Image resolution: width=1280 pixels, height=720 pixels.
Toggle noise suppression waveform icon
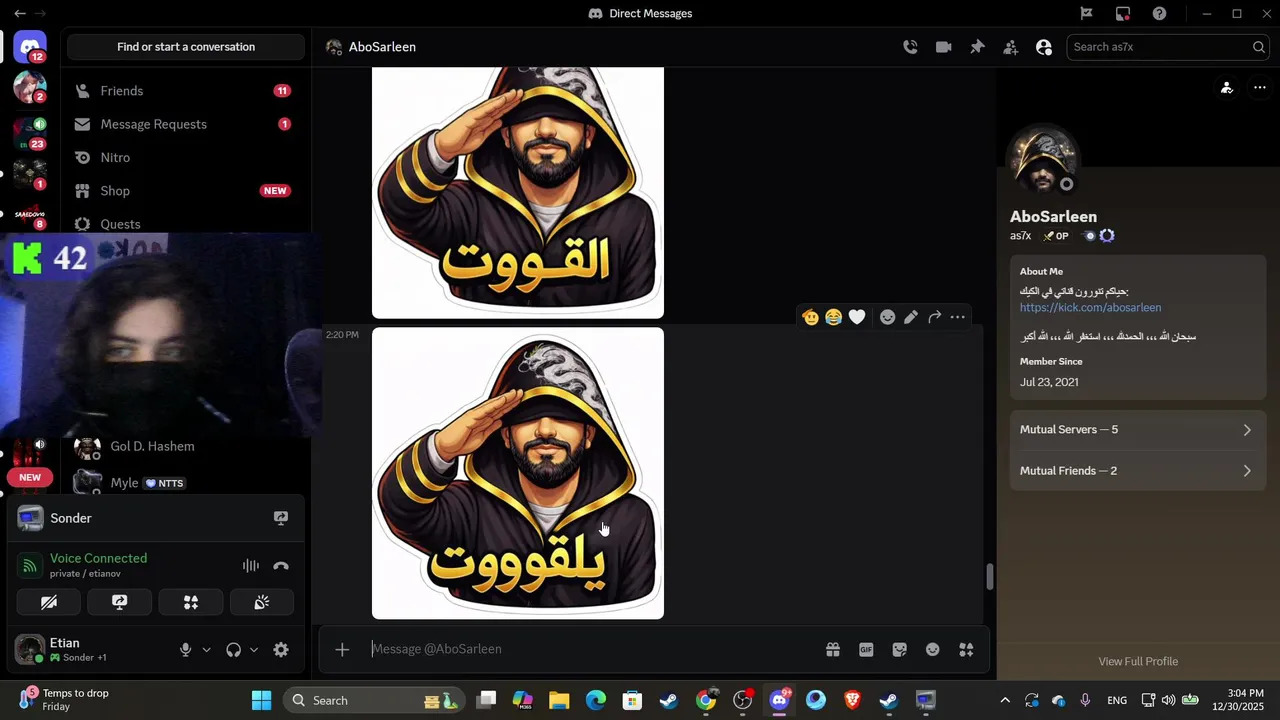pyautogui.click(x=251, y=566)
